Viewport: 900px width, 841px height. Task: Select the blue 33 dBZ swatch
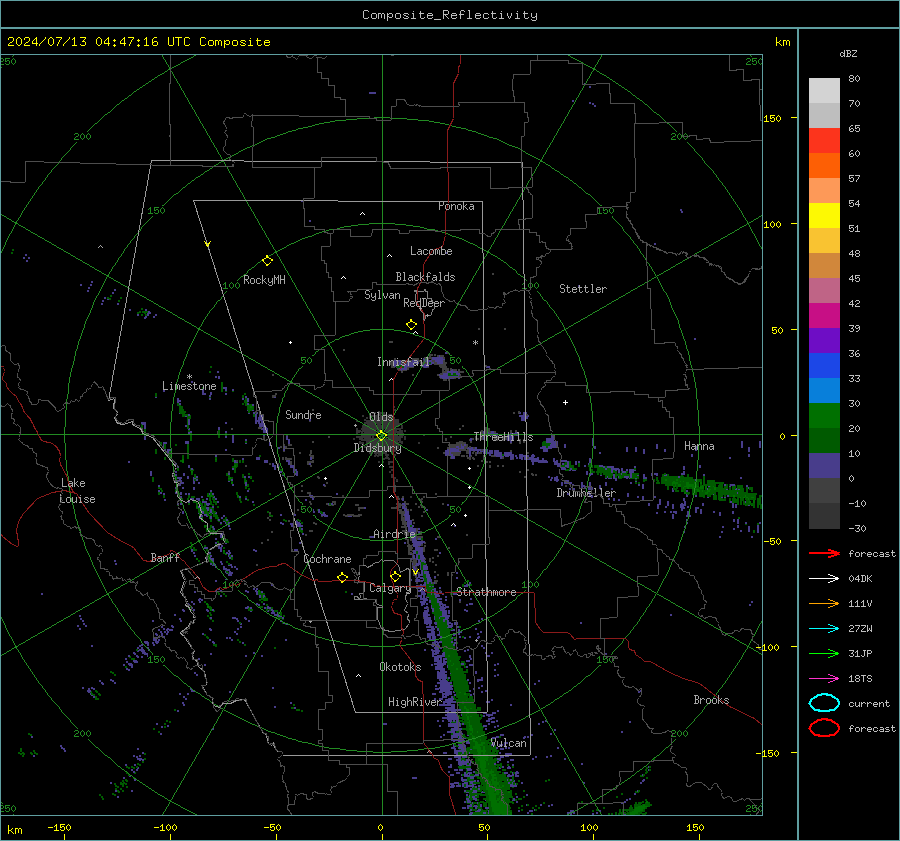824,365
